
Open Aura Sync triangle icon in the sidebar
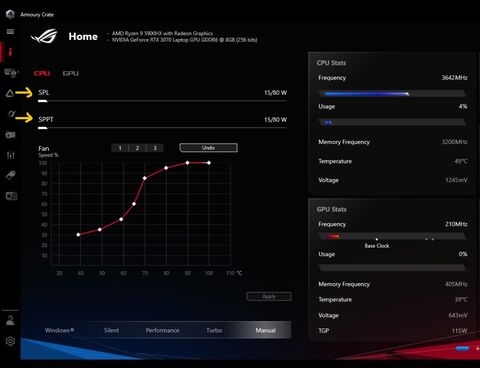10,93
